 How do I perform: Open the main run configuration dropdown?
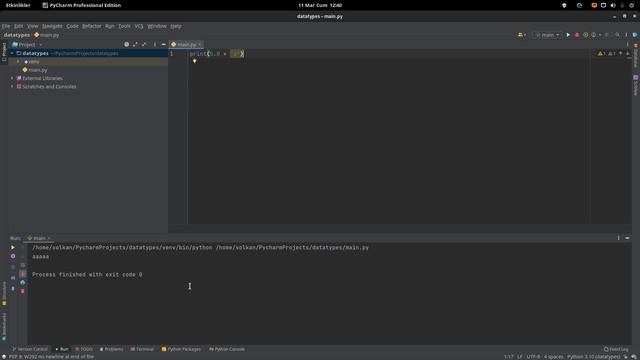(x=547, y=35)
